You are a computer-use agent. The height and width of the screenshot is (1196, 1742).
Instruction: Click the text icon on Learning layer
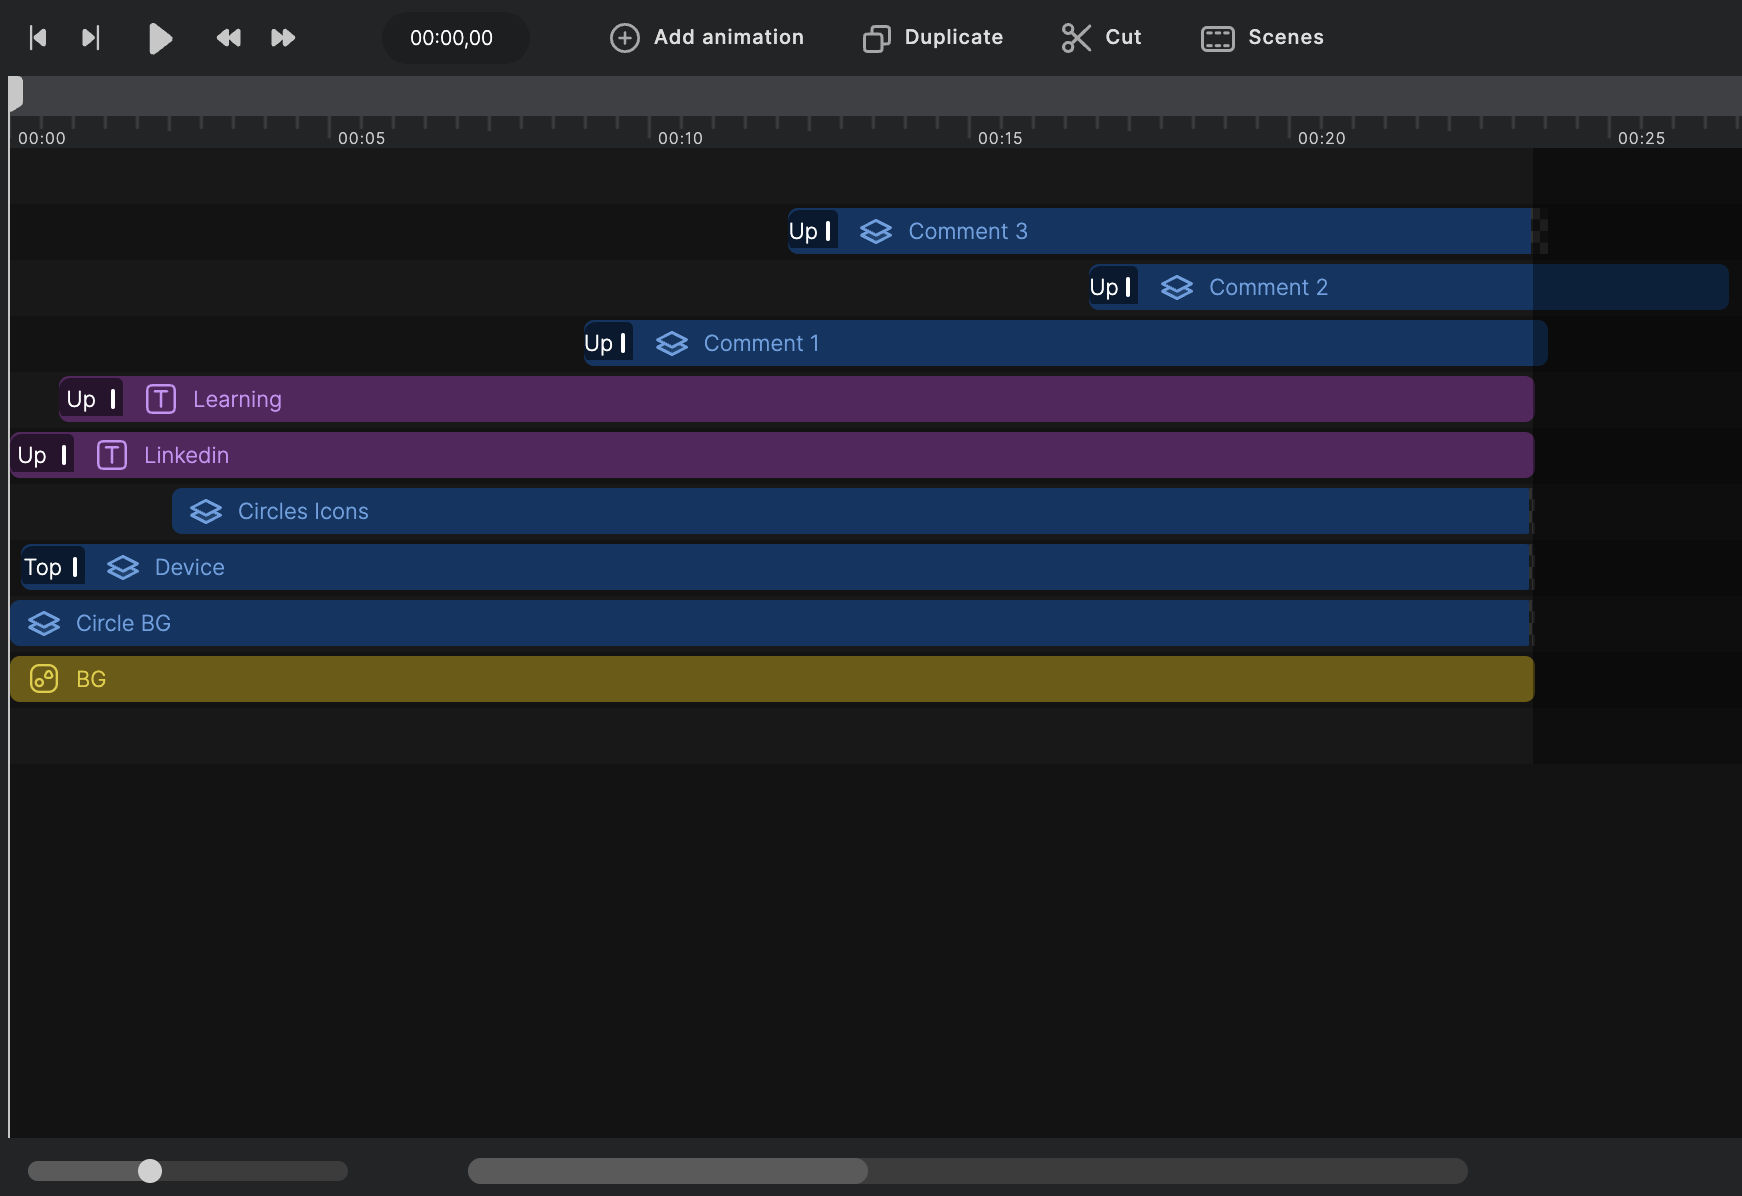pos(161,399)
